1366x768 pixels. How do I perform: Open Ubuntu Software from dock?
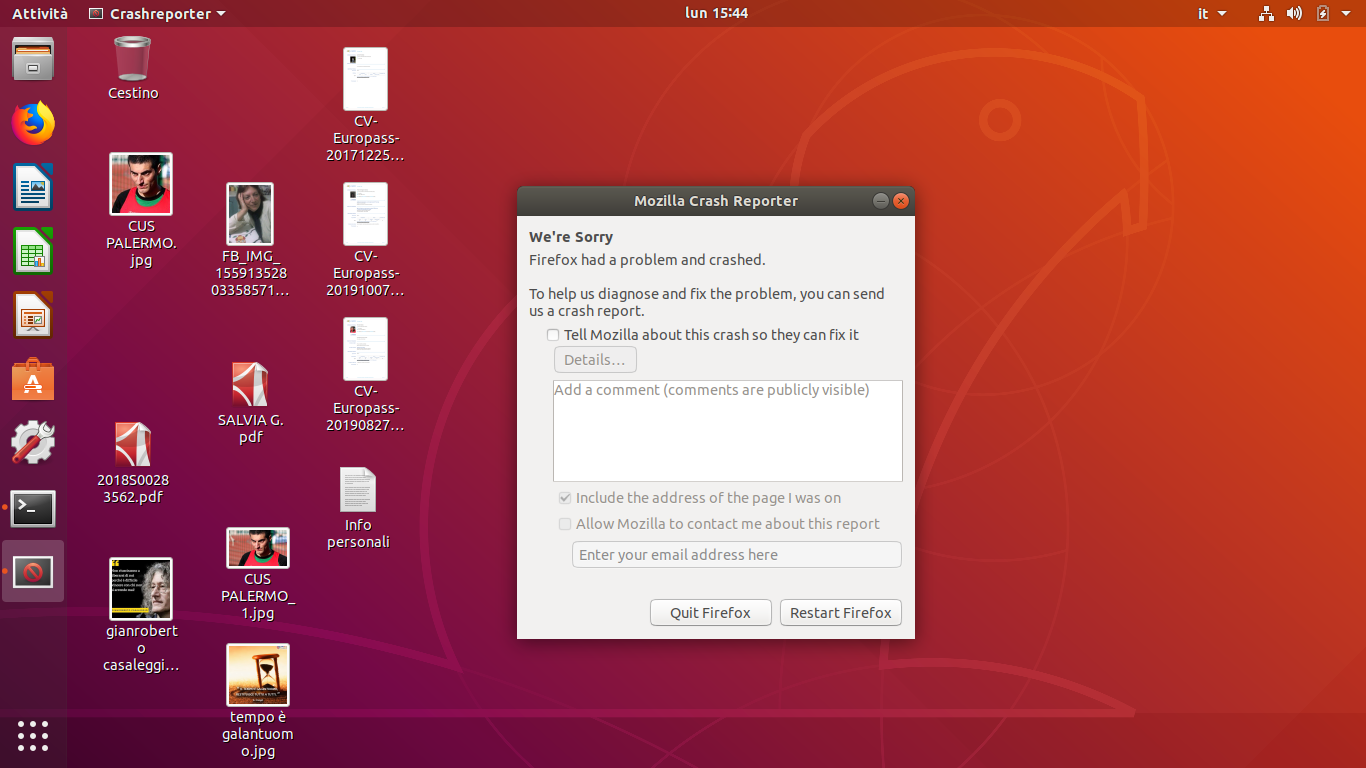coord(33,380)
